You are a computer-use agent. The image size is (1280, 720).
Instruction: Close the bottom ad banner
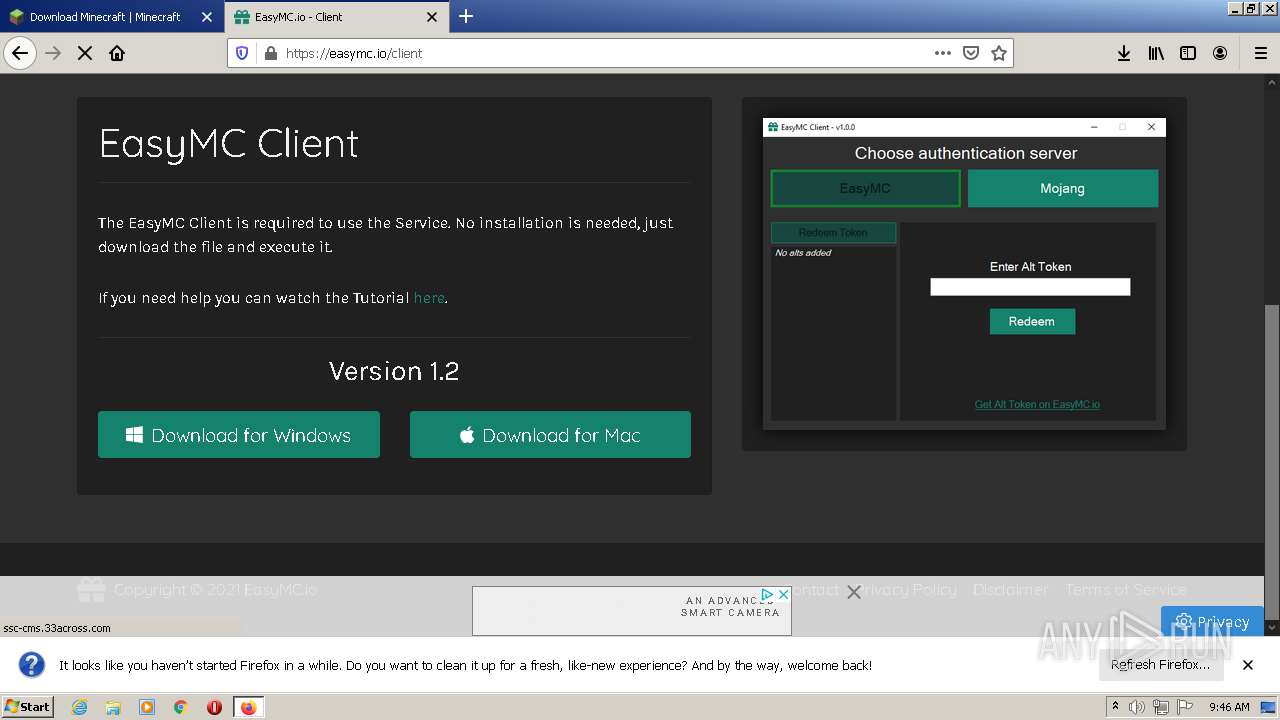[854, 592]
